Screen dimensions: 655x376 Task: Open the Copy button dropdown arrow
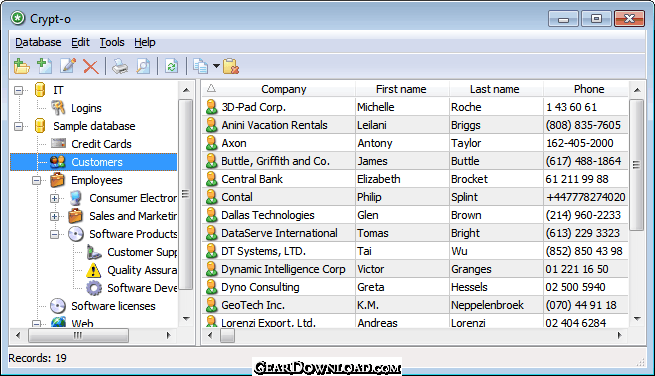(x=216, y=66)
